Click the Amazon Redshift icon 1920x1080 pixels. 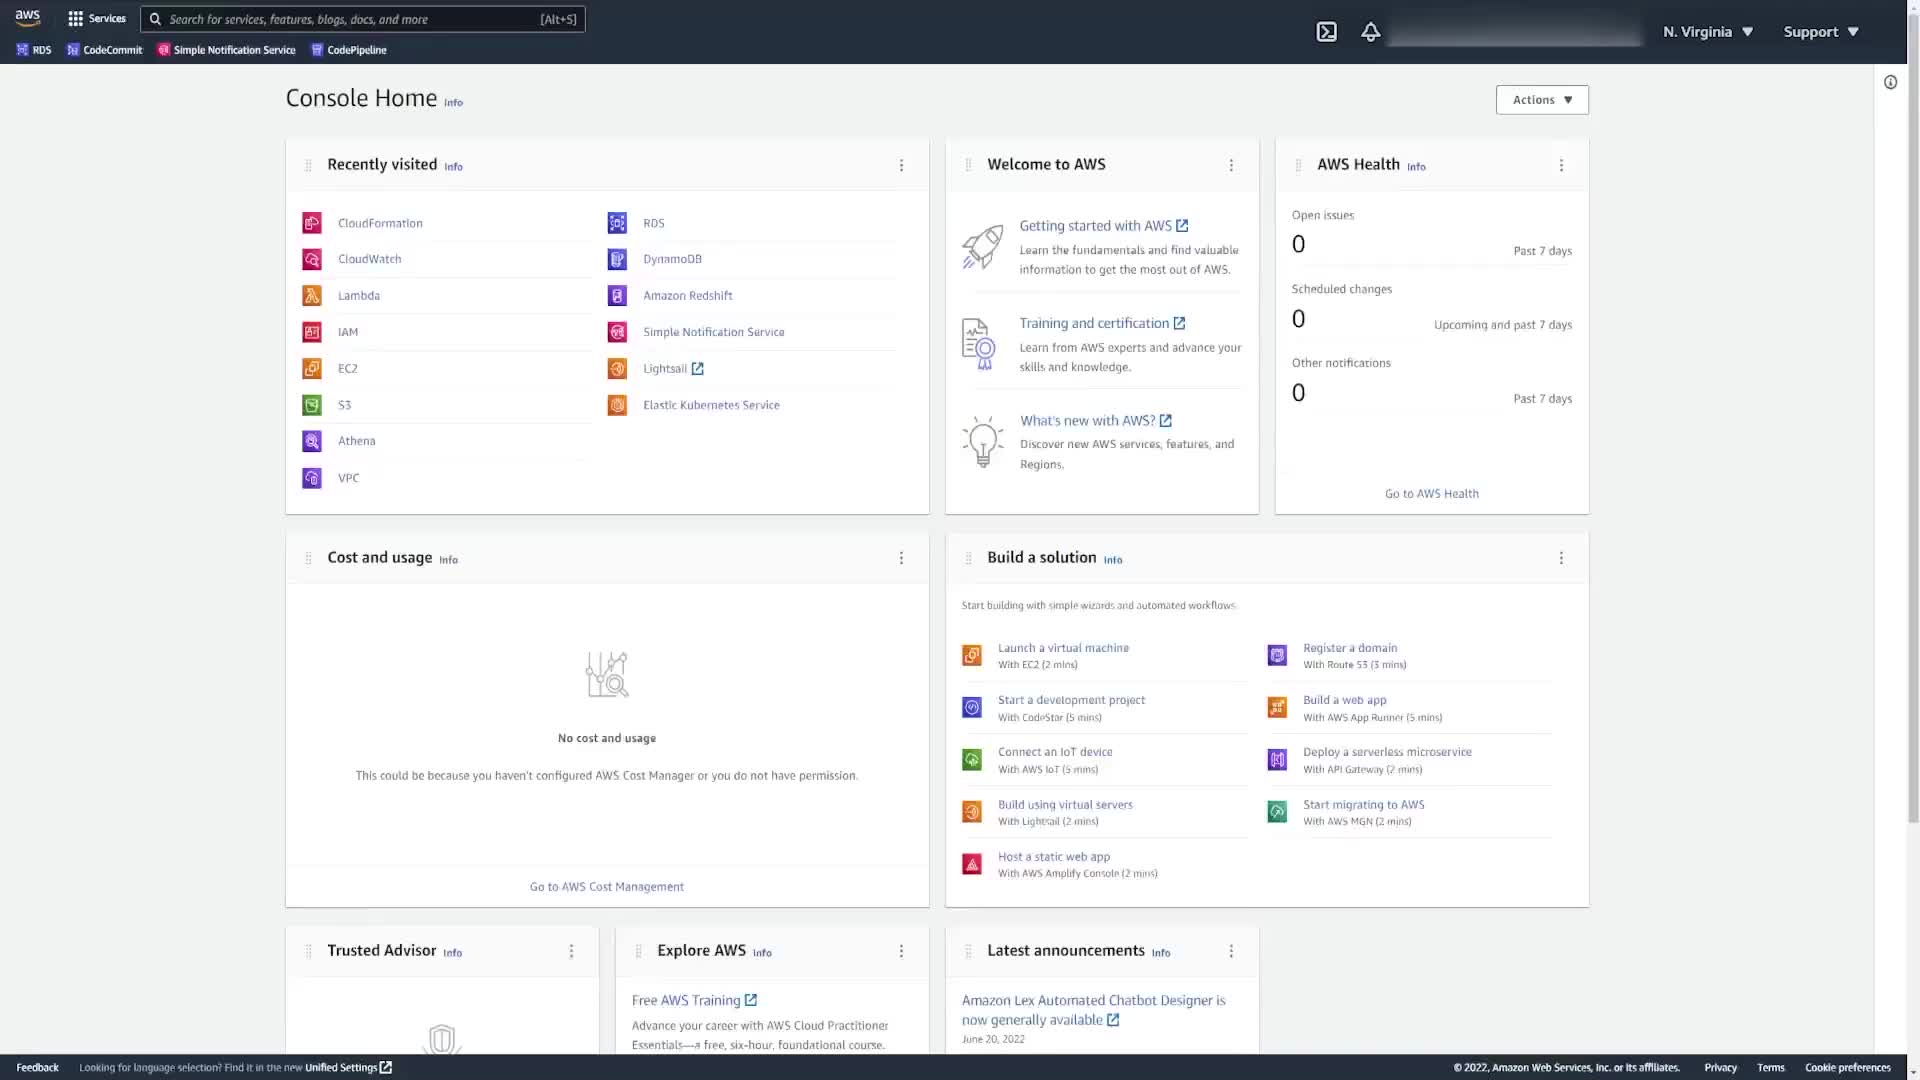[617, 296]
